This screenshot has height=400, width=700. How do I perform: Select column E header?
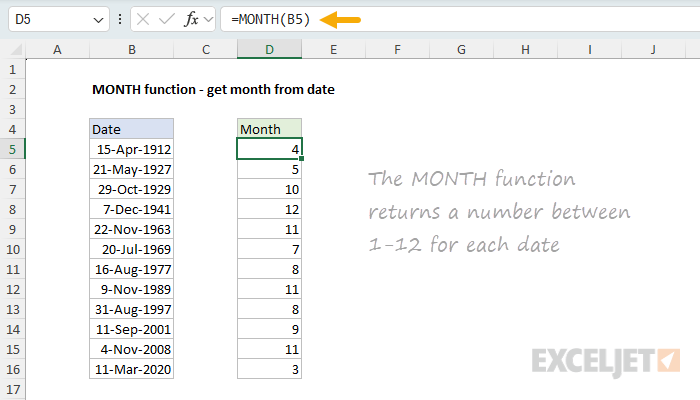coord(333,49)
